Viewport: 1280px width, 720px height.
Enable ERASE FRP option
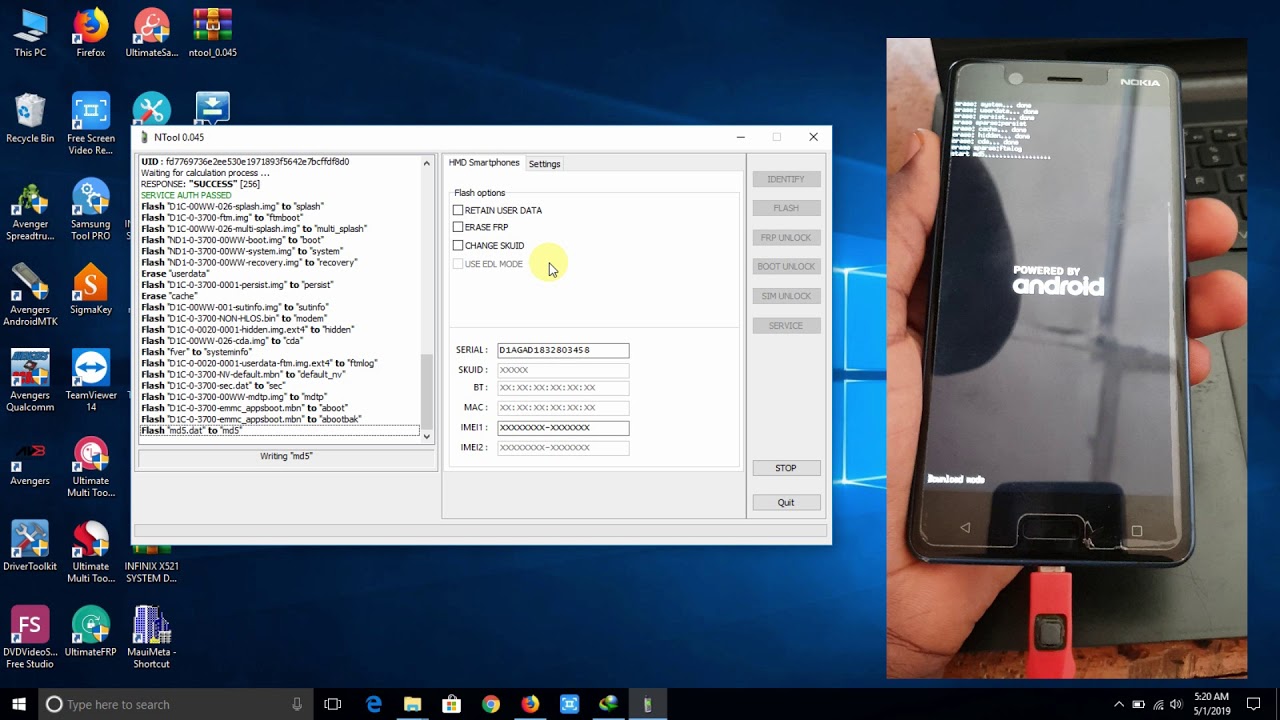tap(458, 227)
